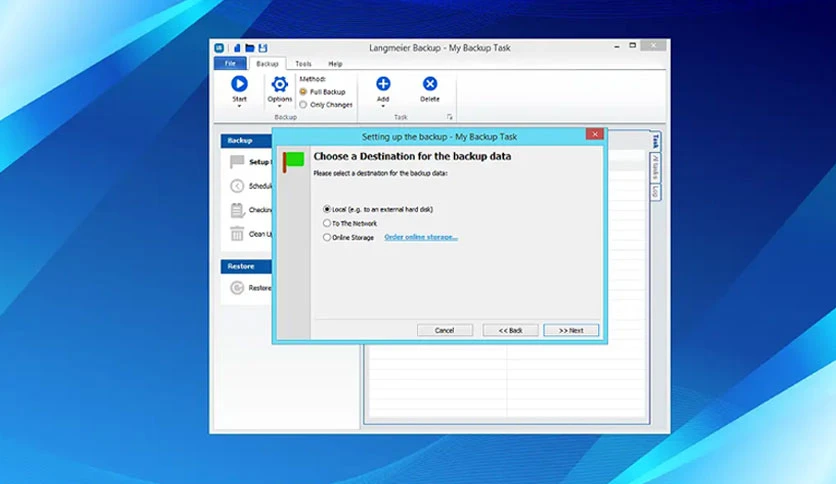Image resolution: width=836 pixels, height=484 pixels.
Task: Click the new document quick-access icon
Action: point(237,48)
